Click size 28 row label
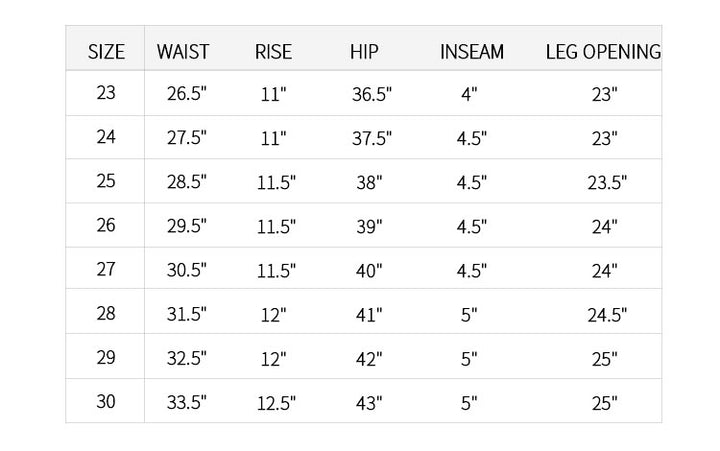Screen dimensions: 720x451 tap(106, 313)
